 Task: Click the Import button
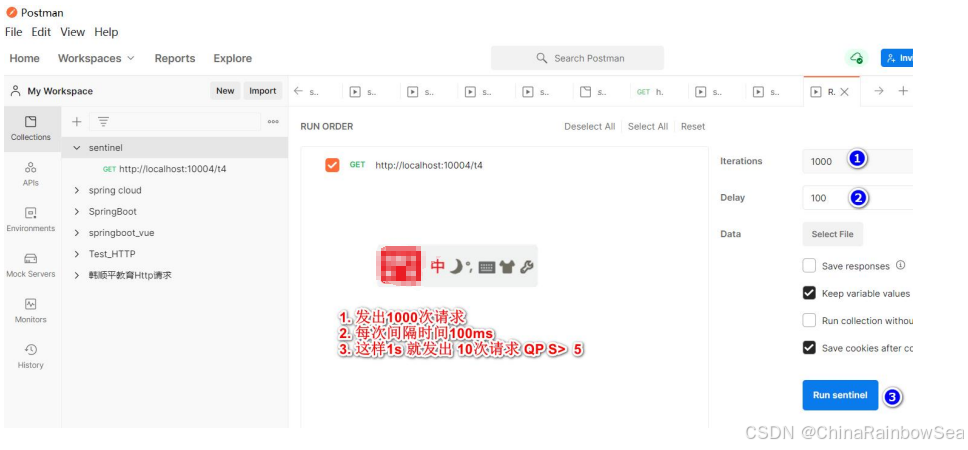(263, 91)
